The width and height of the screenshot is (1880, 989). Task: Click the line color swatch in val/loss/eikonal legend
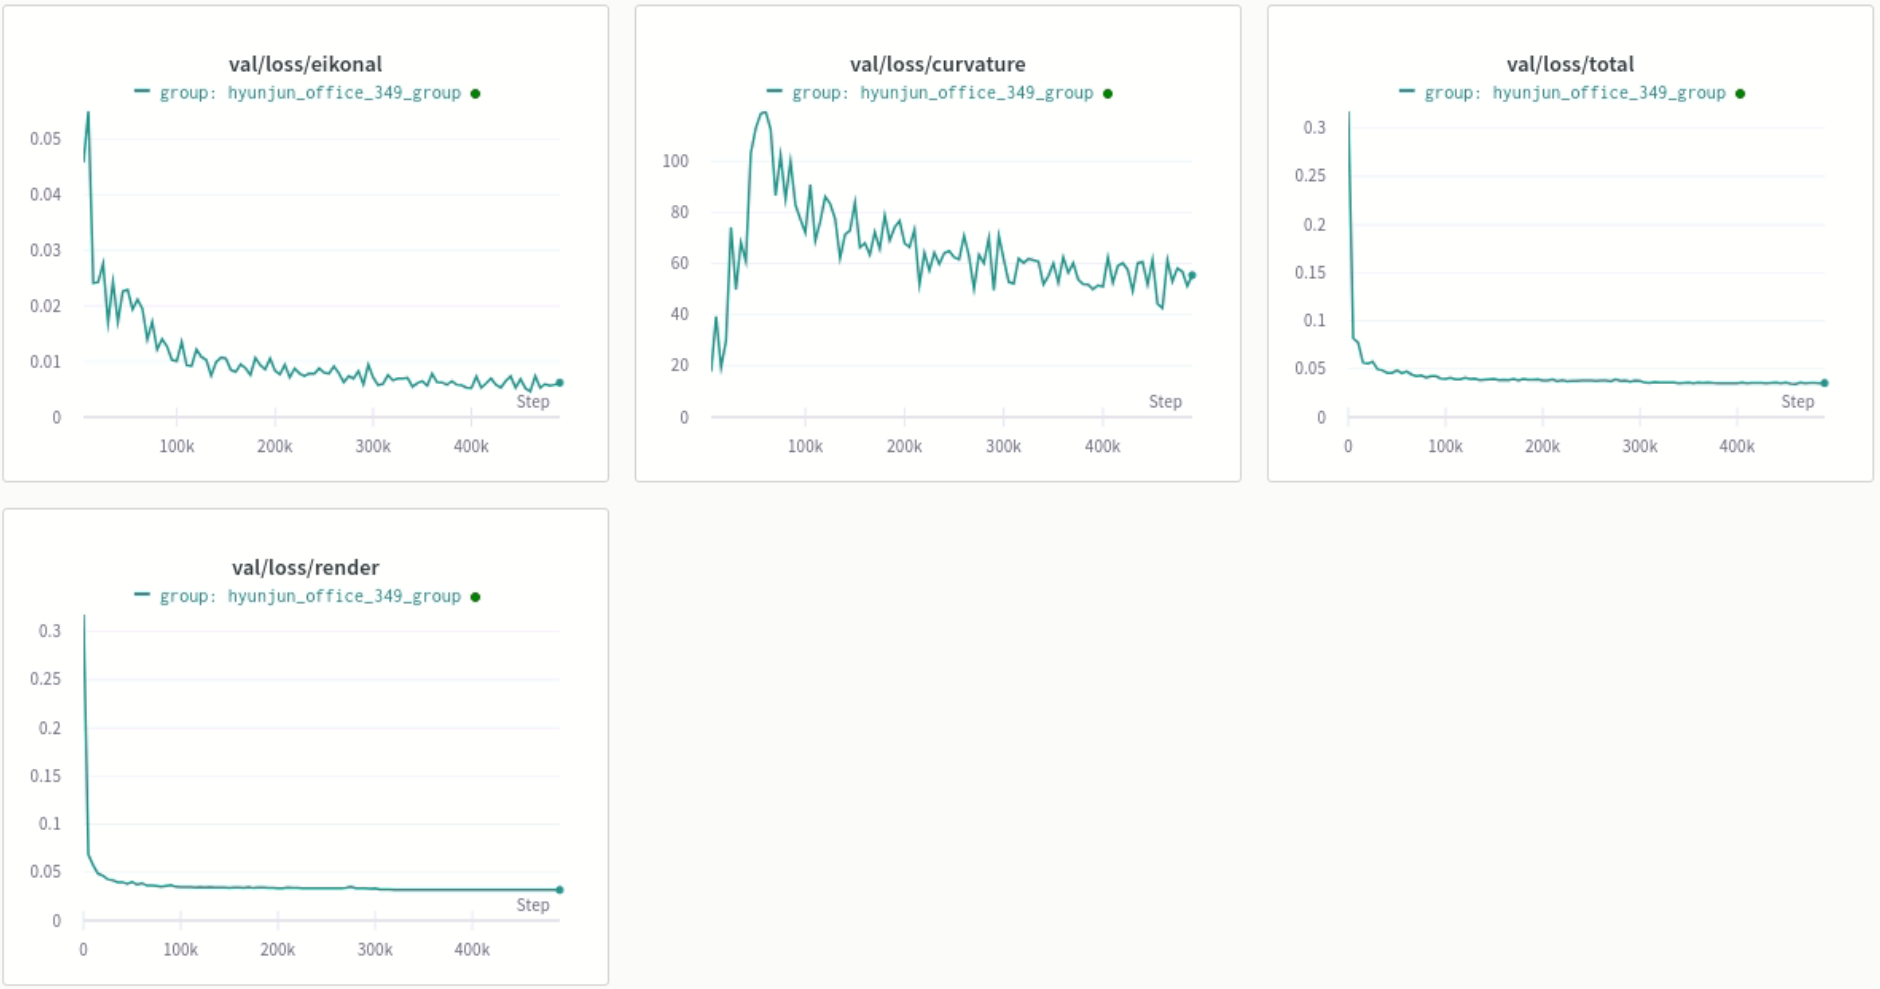pos(143,90)
